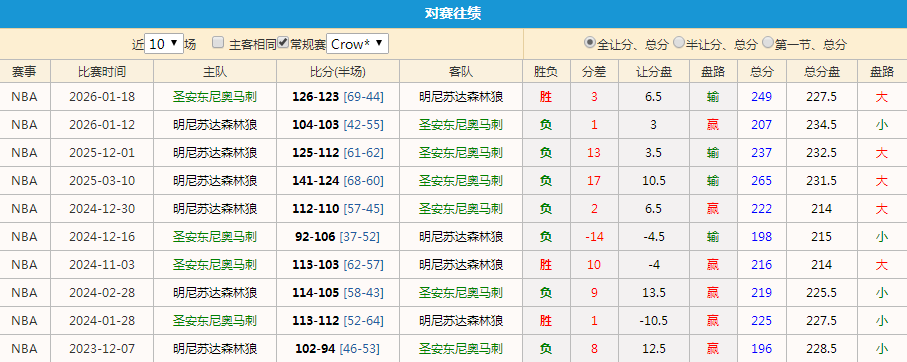Viewport: 907px width, 362px height.
Task: Select the 第一节、总分 radio button
Action: point(768,42)
